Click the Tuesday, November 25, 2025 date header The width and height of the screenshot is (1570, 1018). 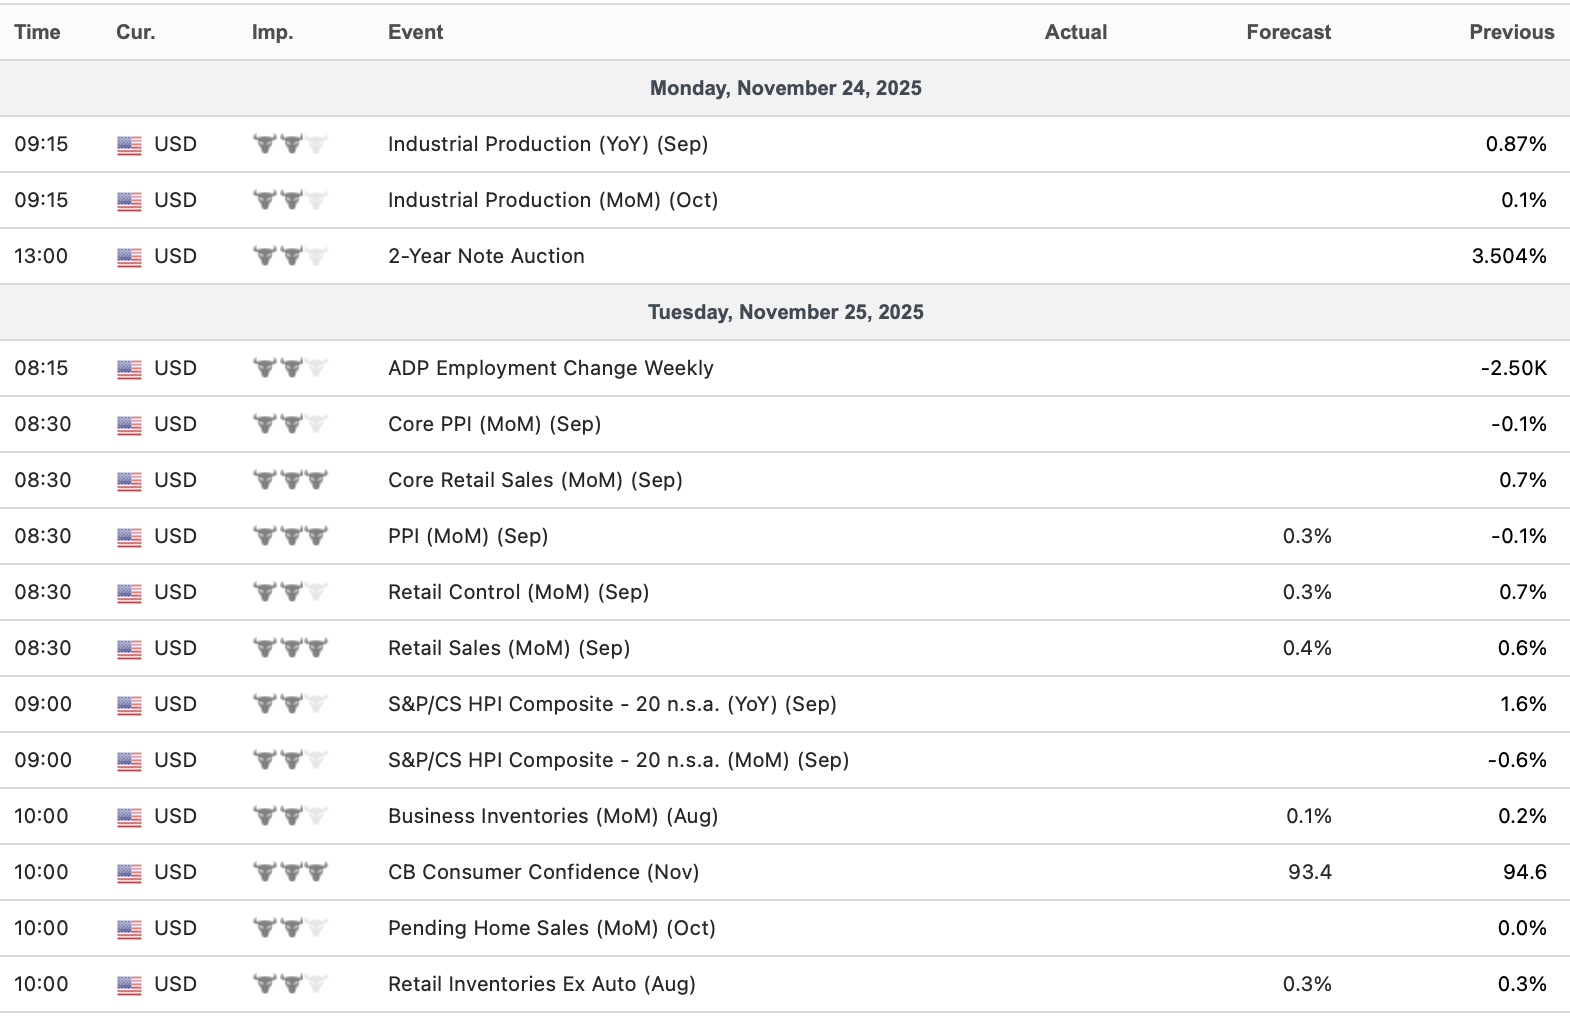(785, 312)
